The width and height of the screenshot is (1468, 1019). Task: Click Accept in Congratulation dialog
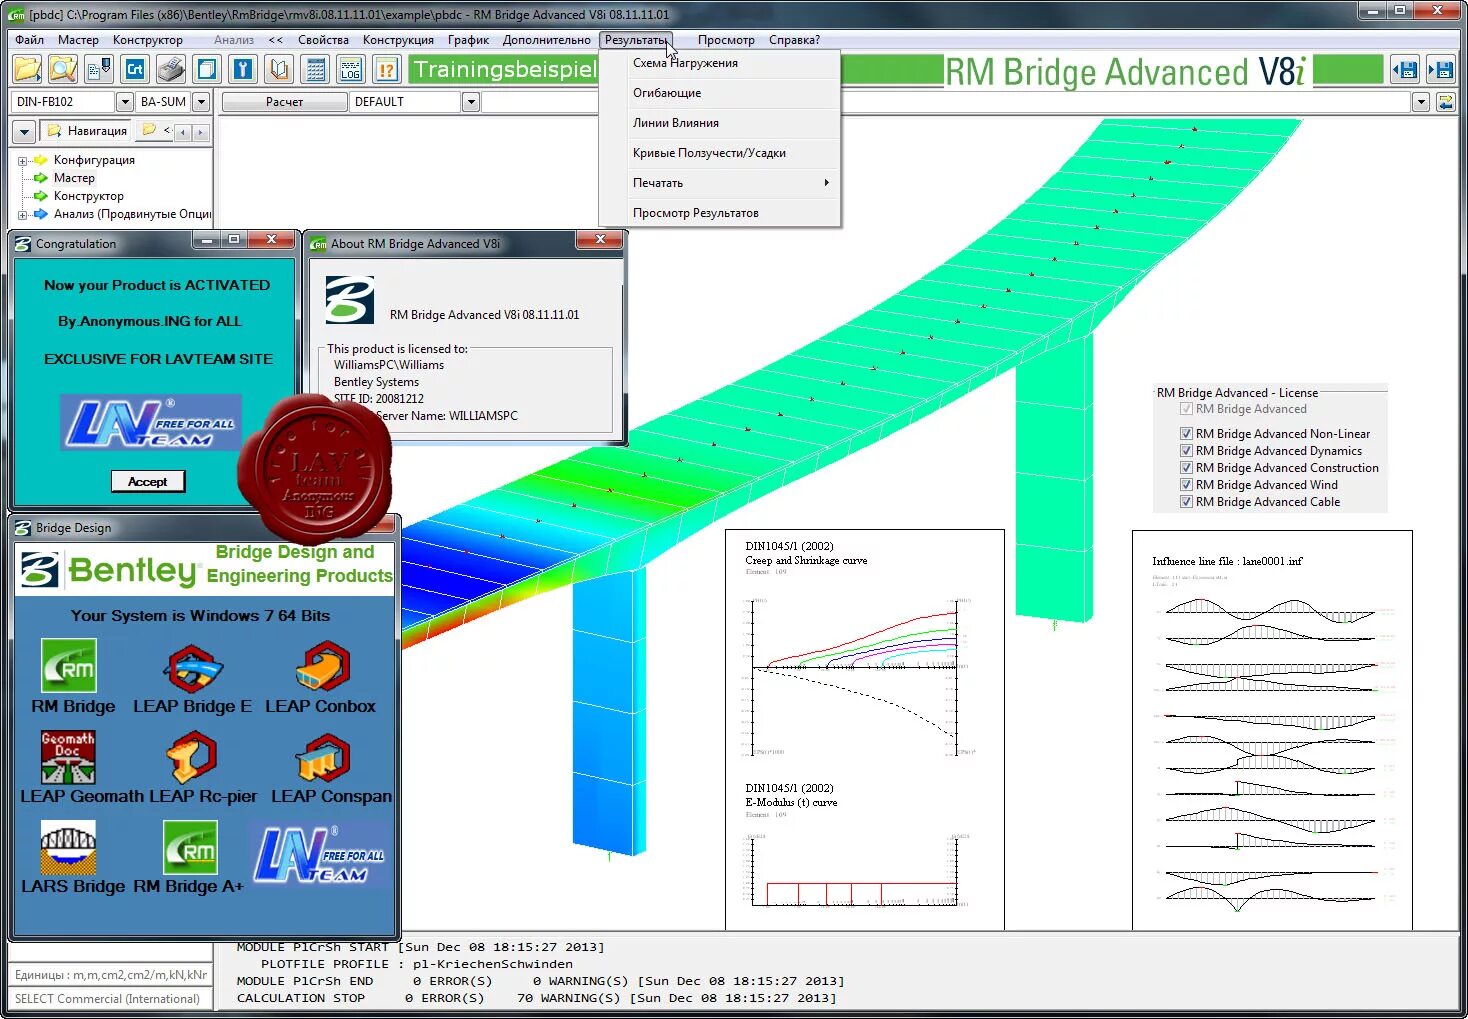(148, 481)
